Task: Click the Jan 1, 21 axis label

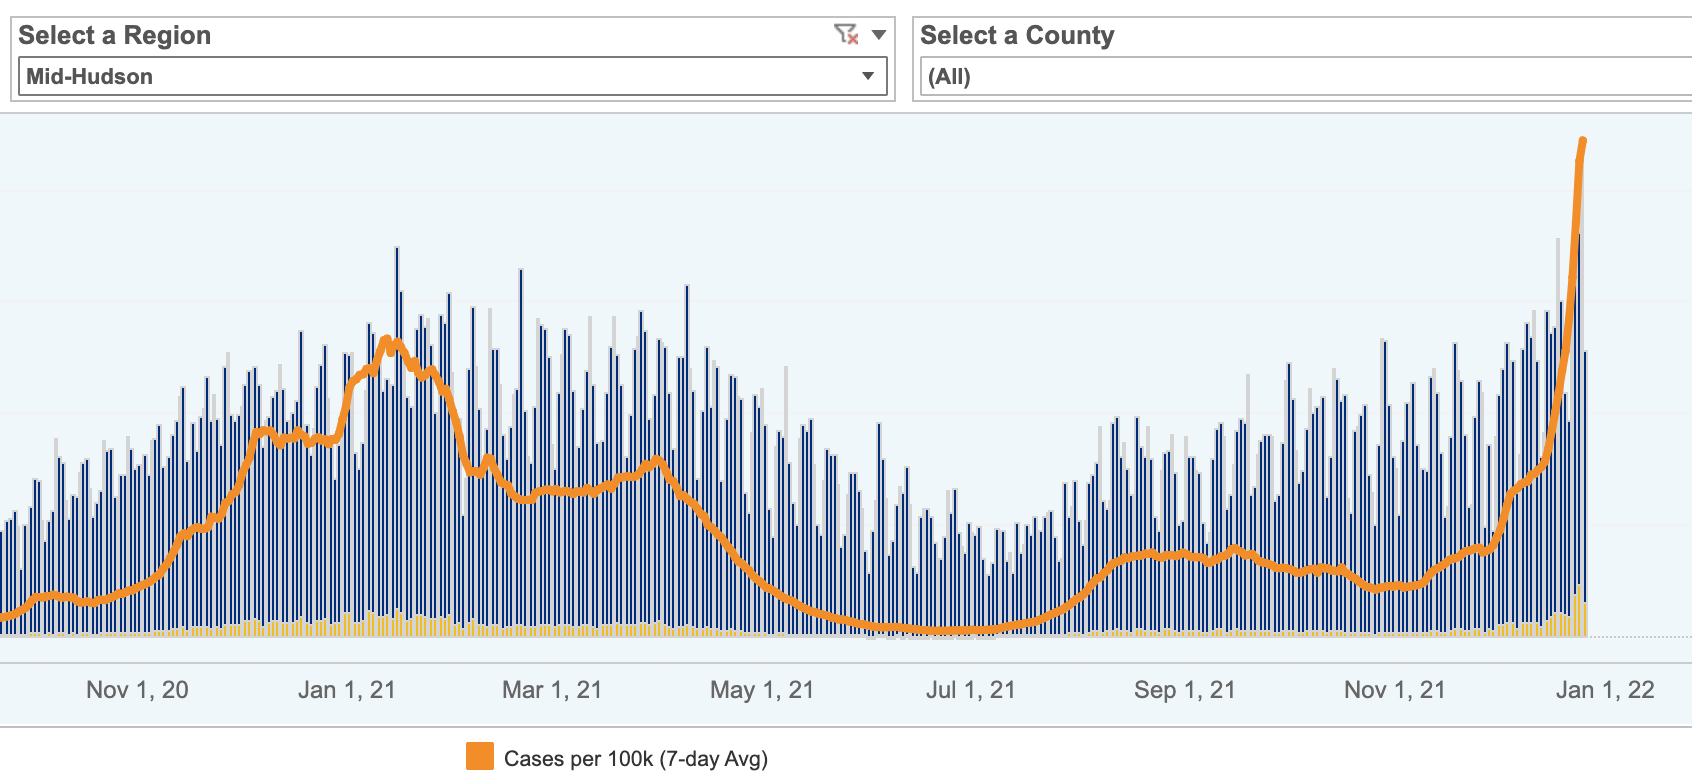Action: coord(347,690)
